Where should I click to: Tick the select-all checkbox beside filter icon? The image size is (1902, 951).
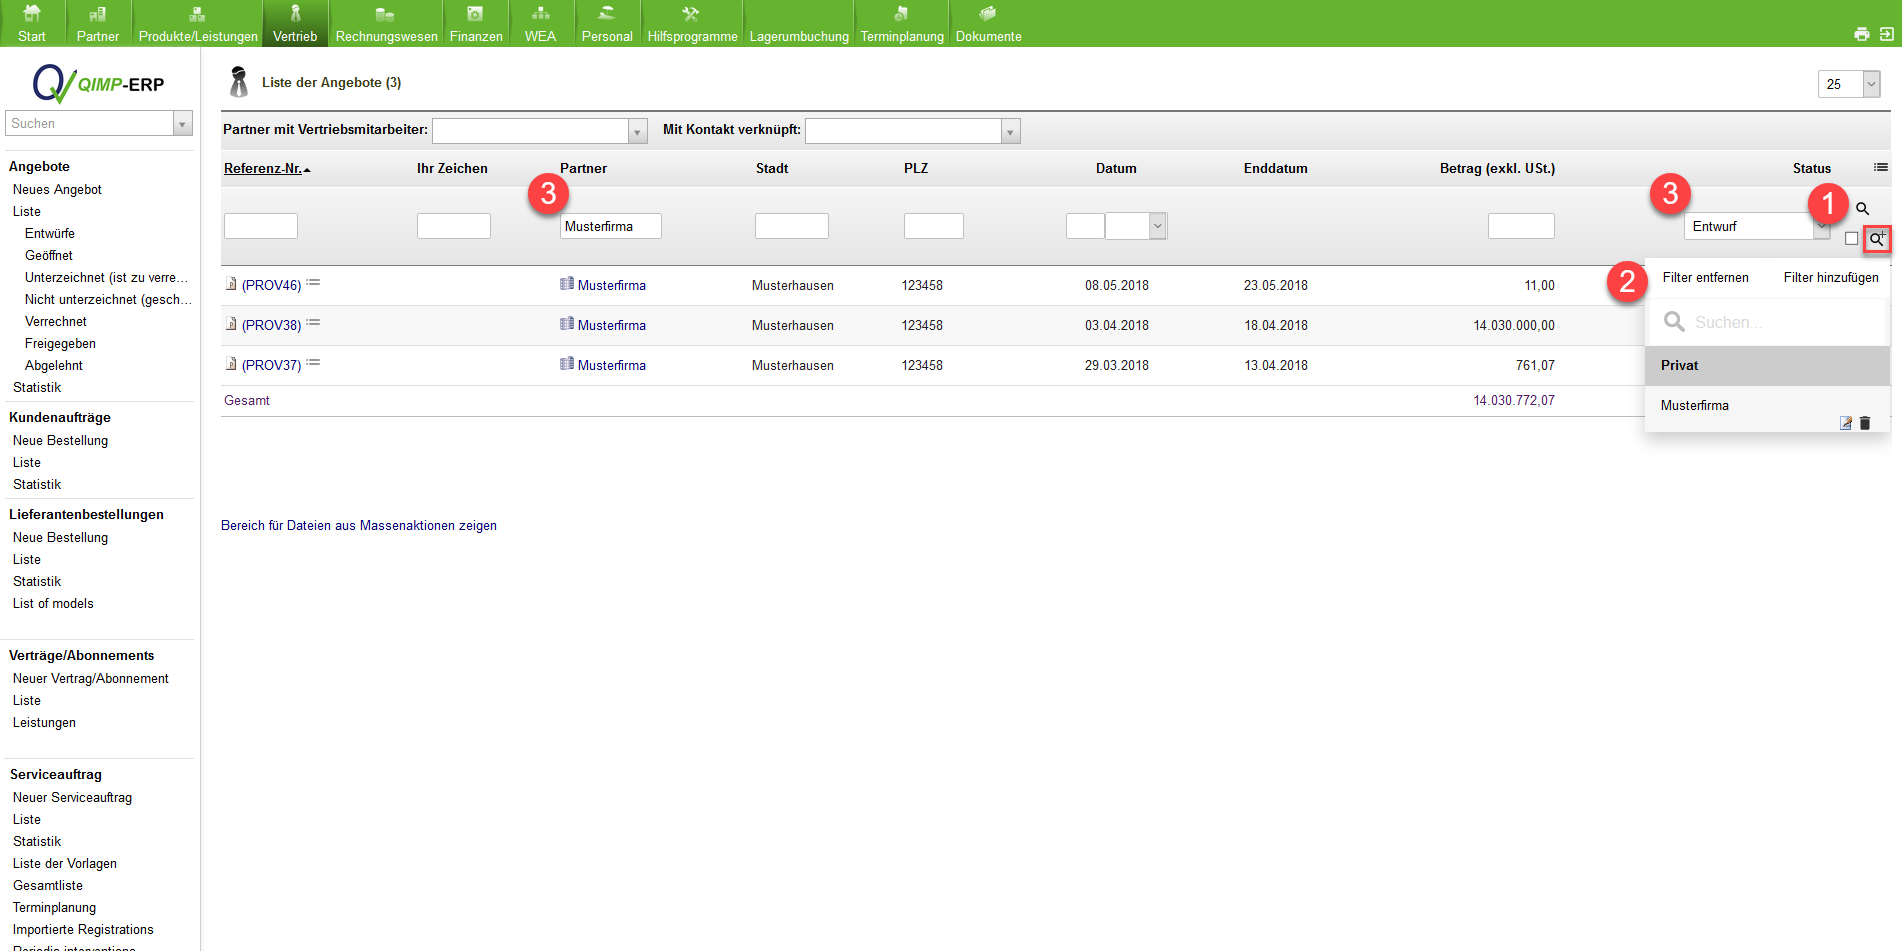[1851, 239]
